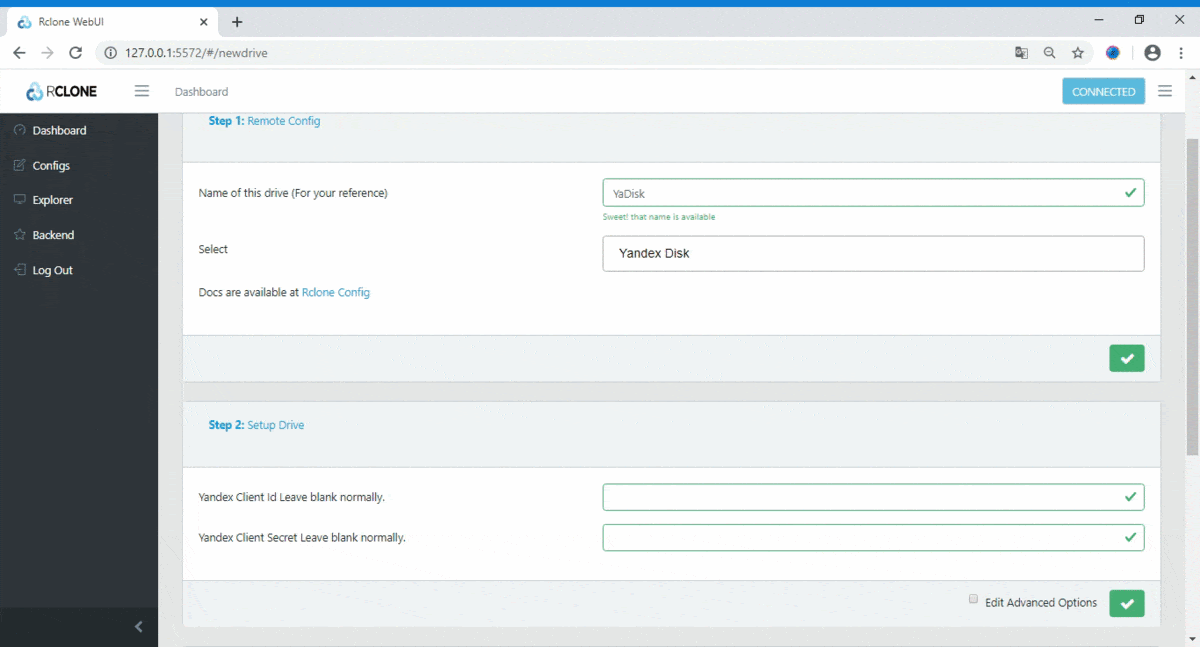Click the Step 1: Remote Config heading
The height and width of the screenshot is (647, 1200).
click(x=264, y=121)
